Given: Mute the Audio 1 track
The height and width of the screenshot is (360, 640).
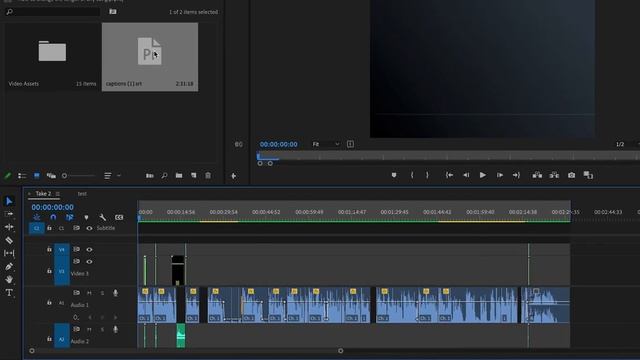Looking at the screenshot, I should (x=89, y=293).
